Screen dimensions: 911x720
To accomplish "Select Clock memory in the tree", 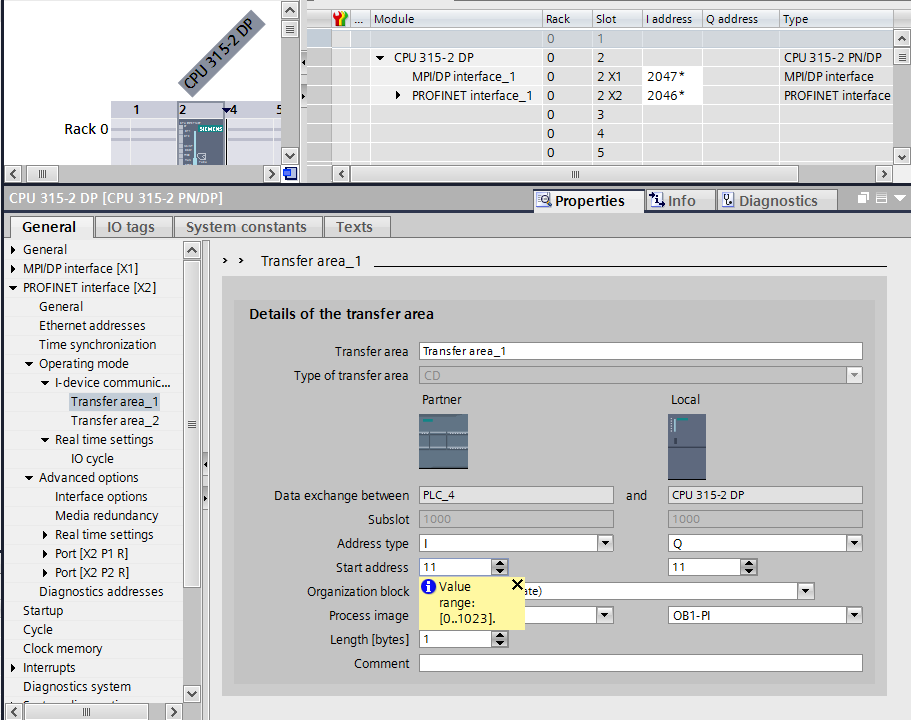I will pos(62,649).
